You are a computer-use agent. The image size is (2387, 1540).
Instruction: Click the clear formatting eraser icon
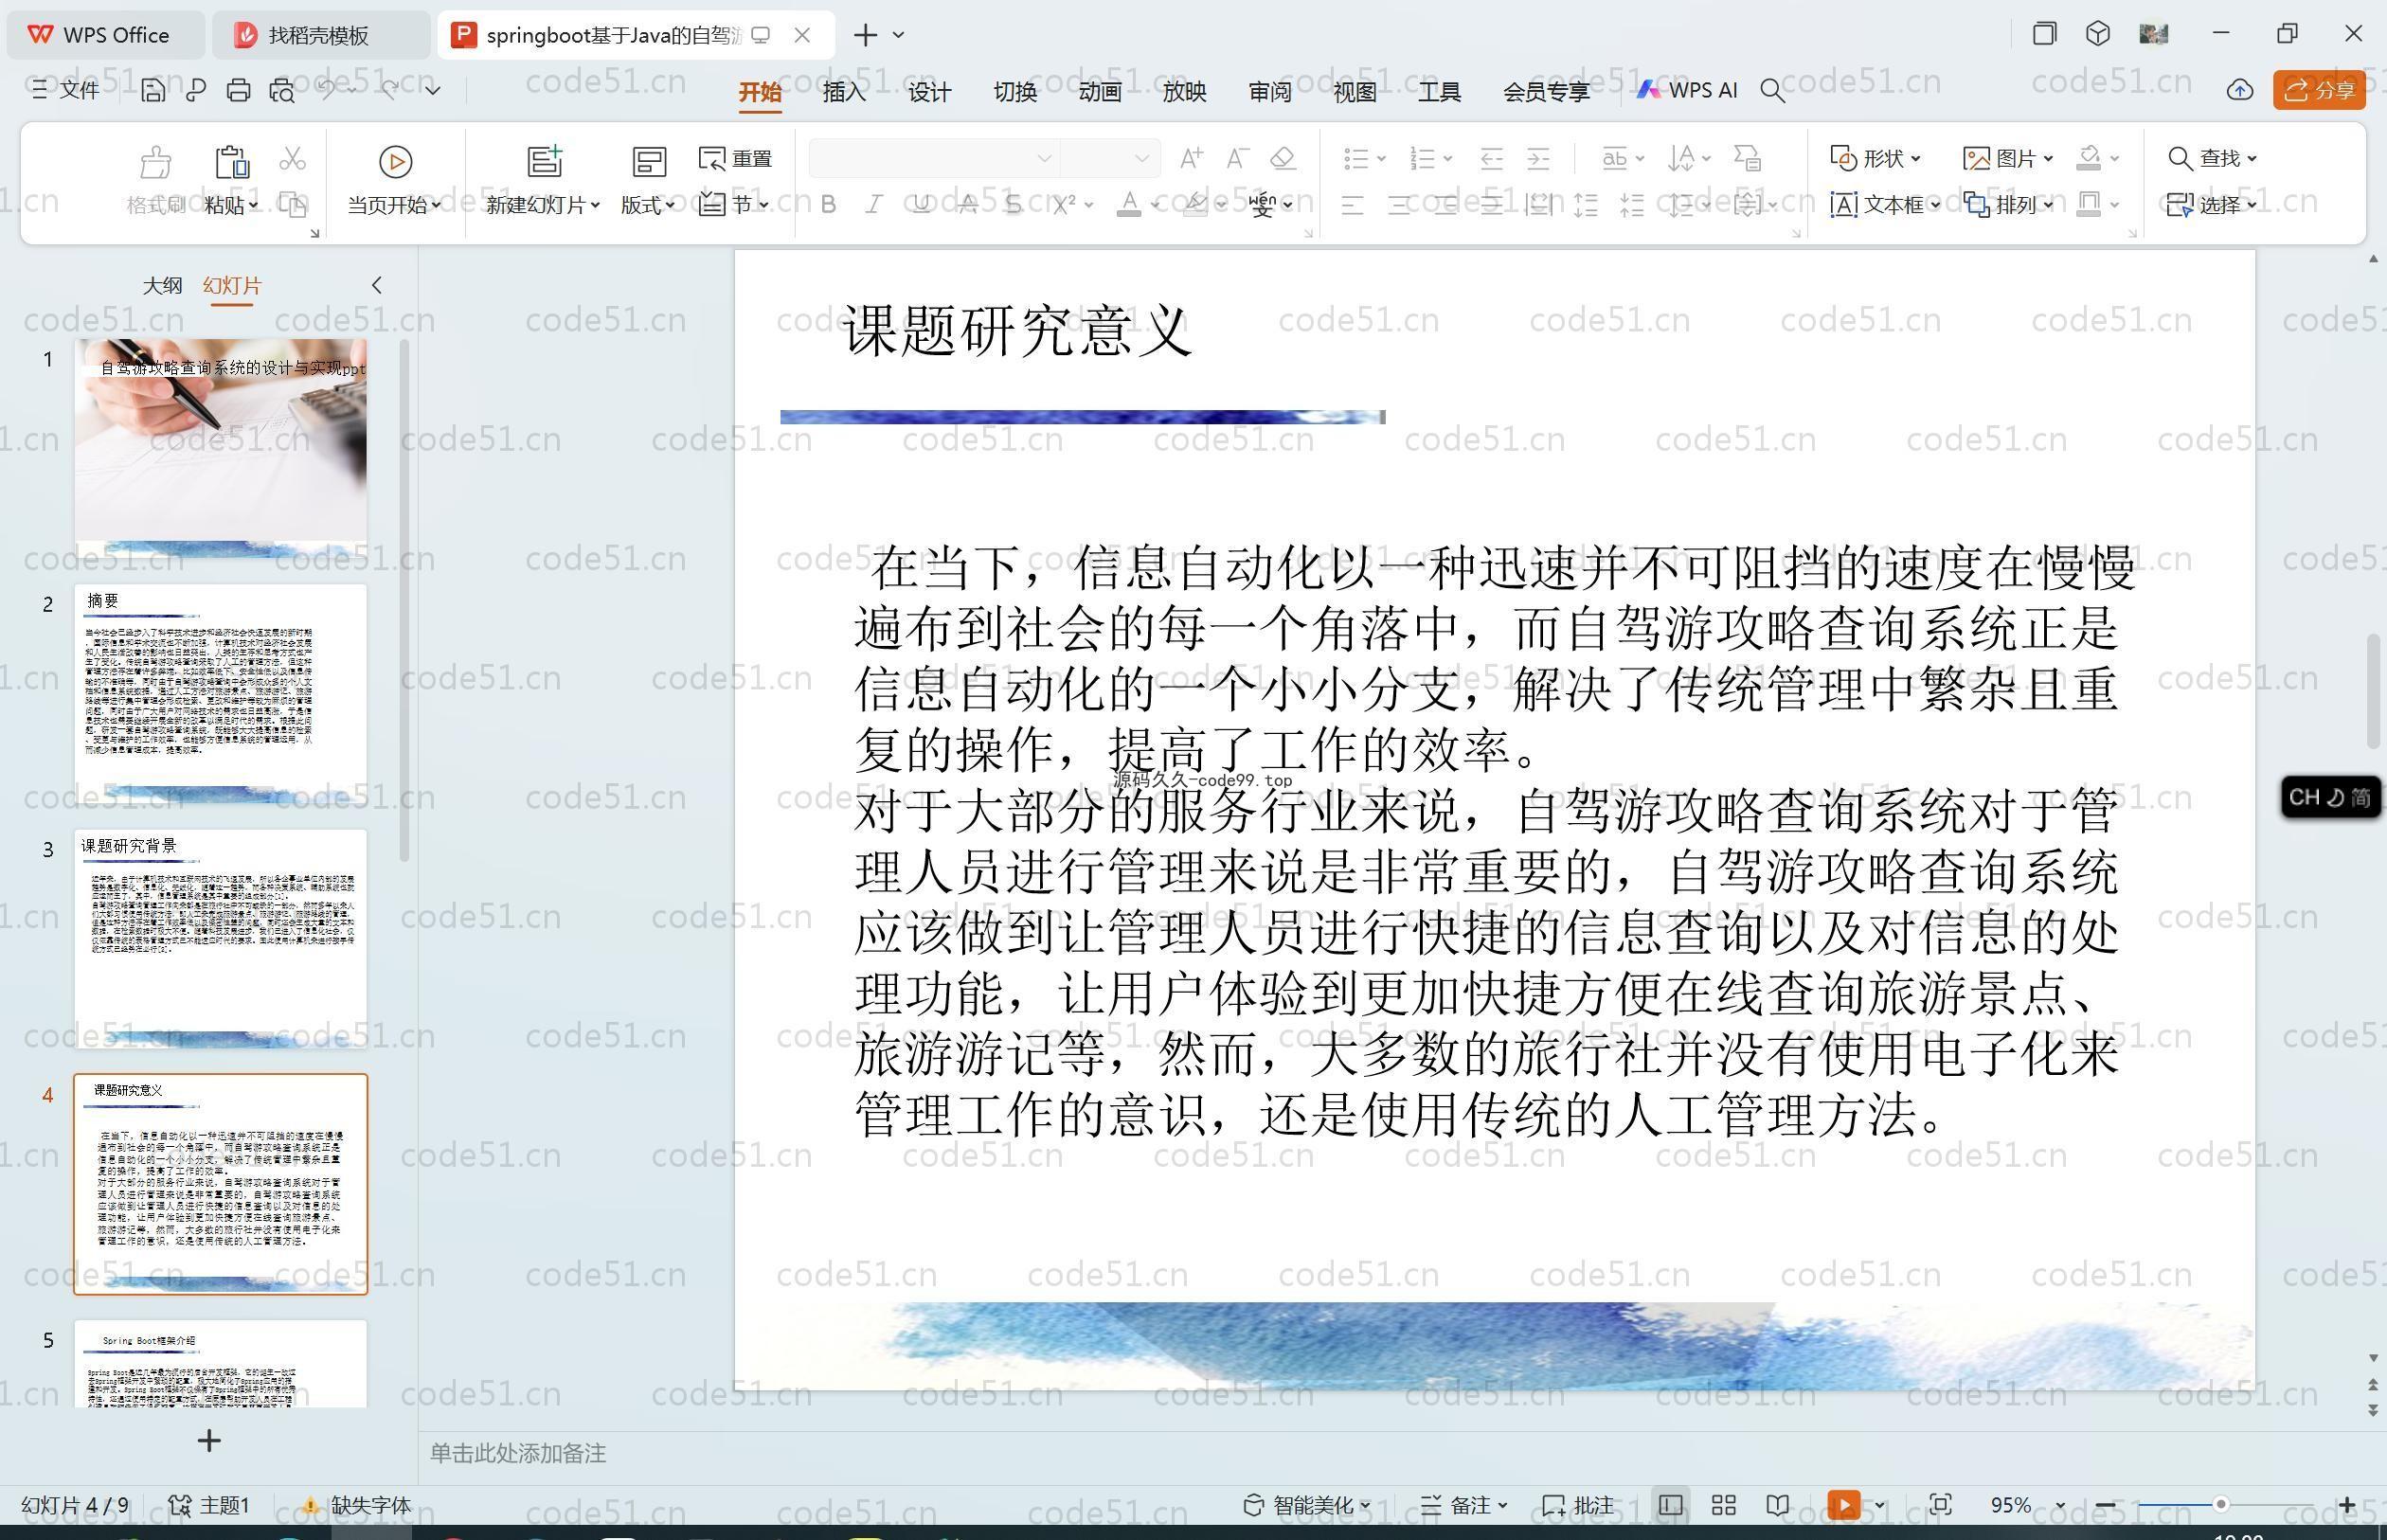coord(1283,158)
